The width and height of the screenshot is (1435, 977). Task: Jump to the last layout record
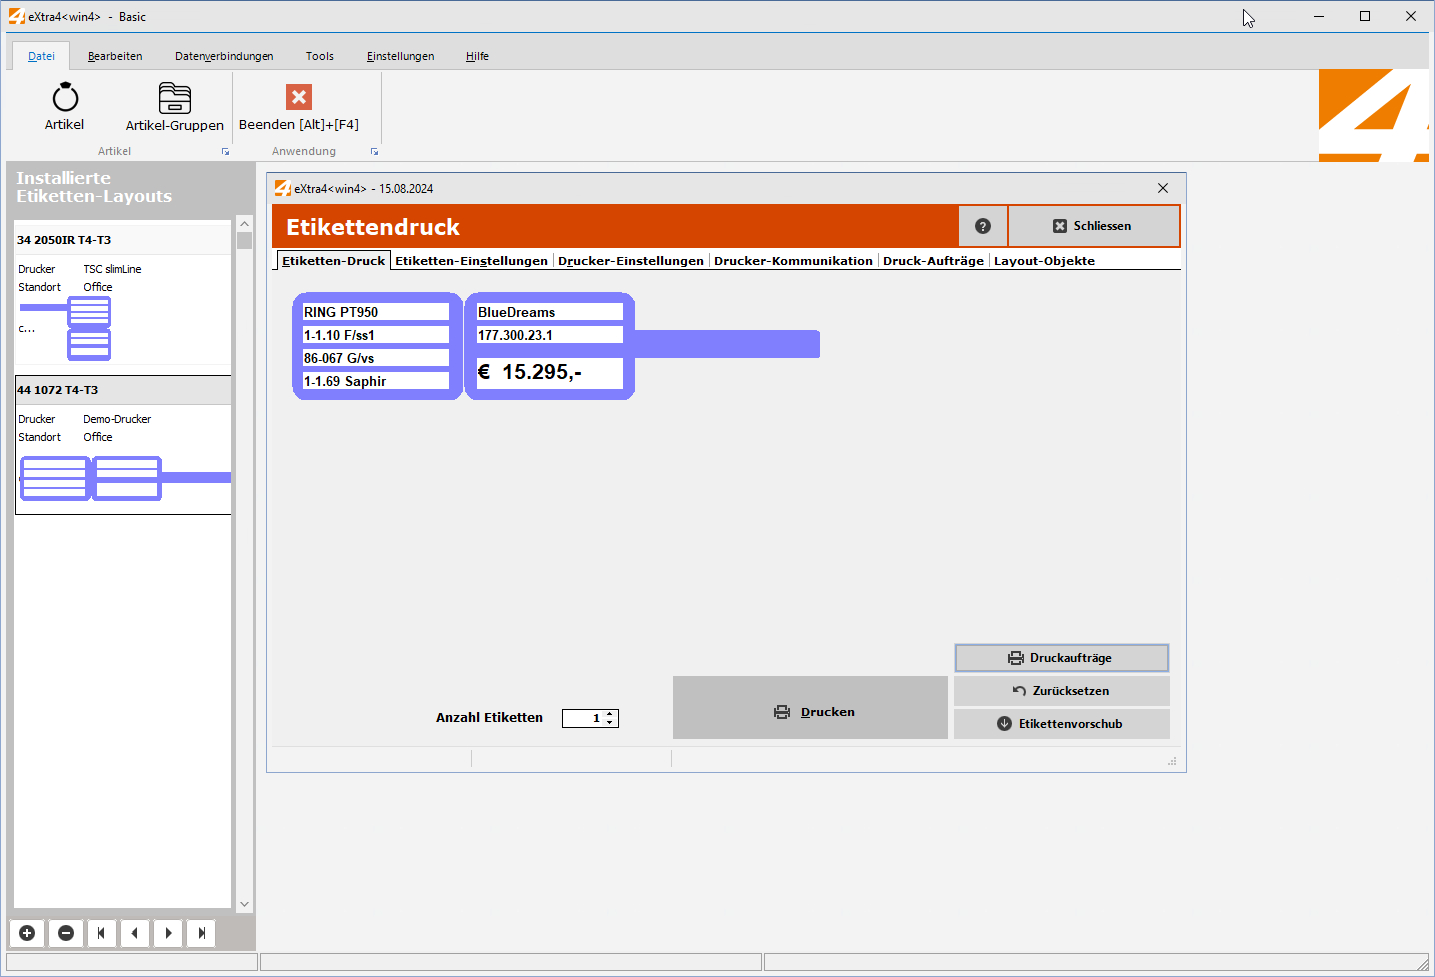(201, 933)
